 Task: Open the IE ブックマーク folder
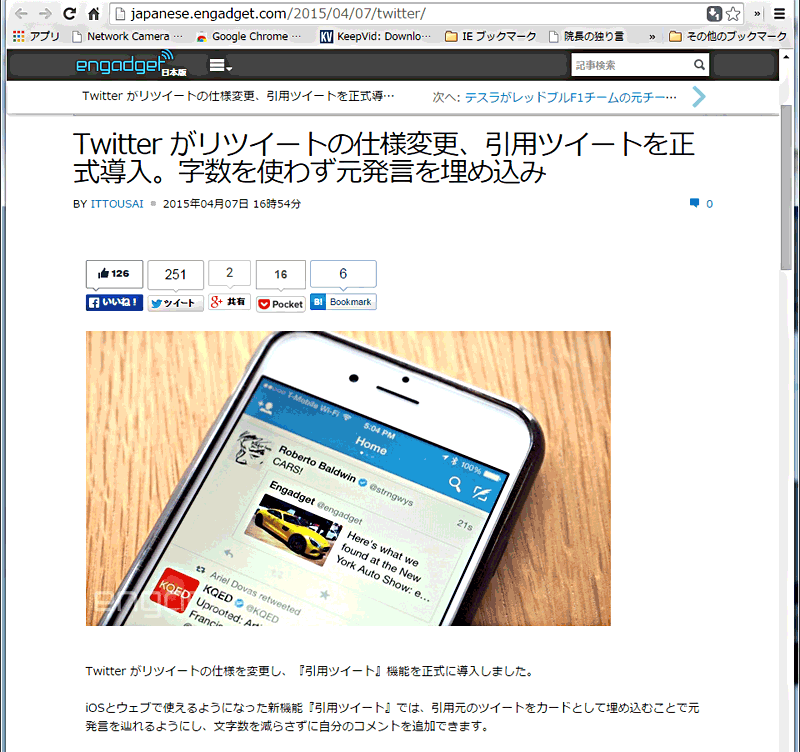(x=491, y=36)
